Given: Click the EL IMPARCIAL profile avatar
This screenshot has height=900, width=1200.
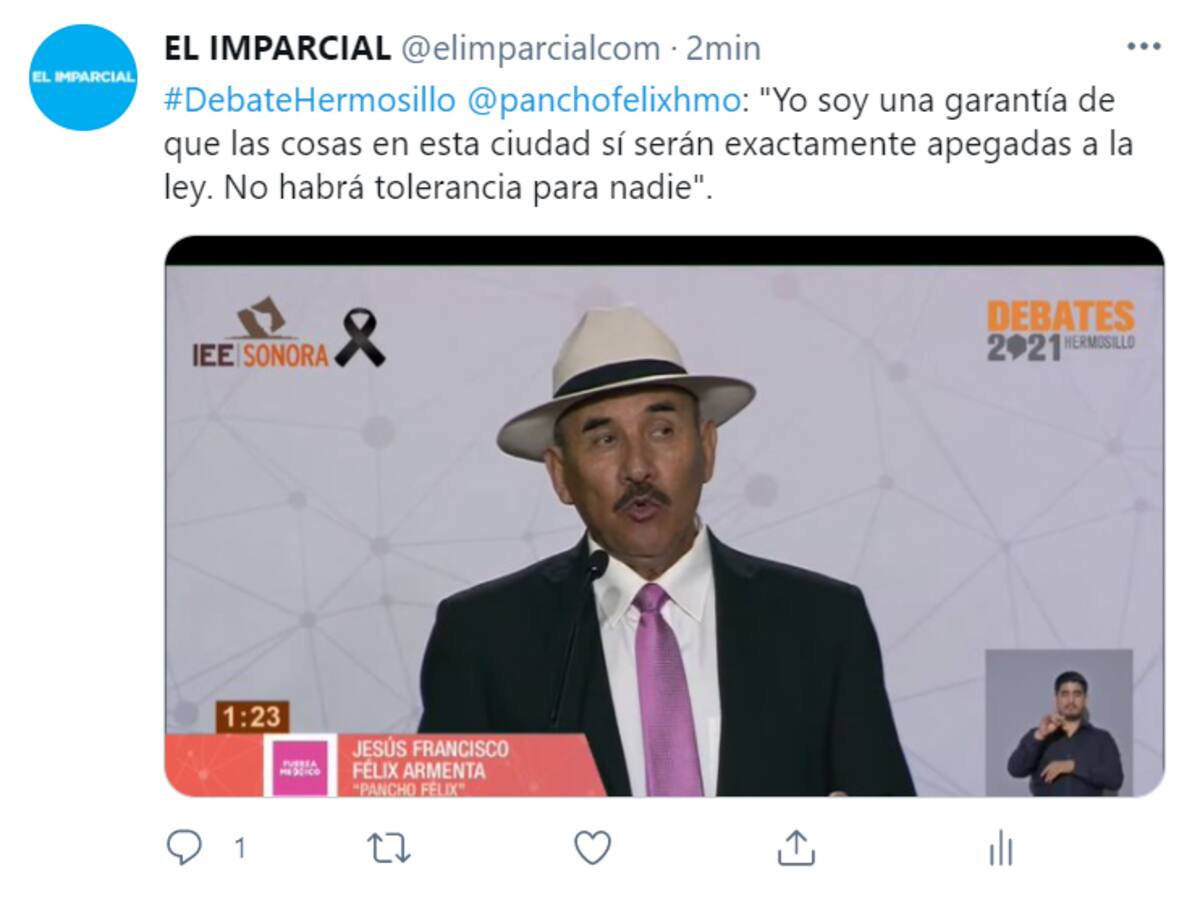Looking at the screenshot, I should coord(83,78).
